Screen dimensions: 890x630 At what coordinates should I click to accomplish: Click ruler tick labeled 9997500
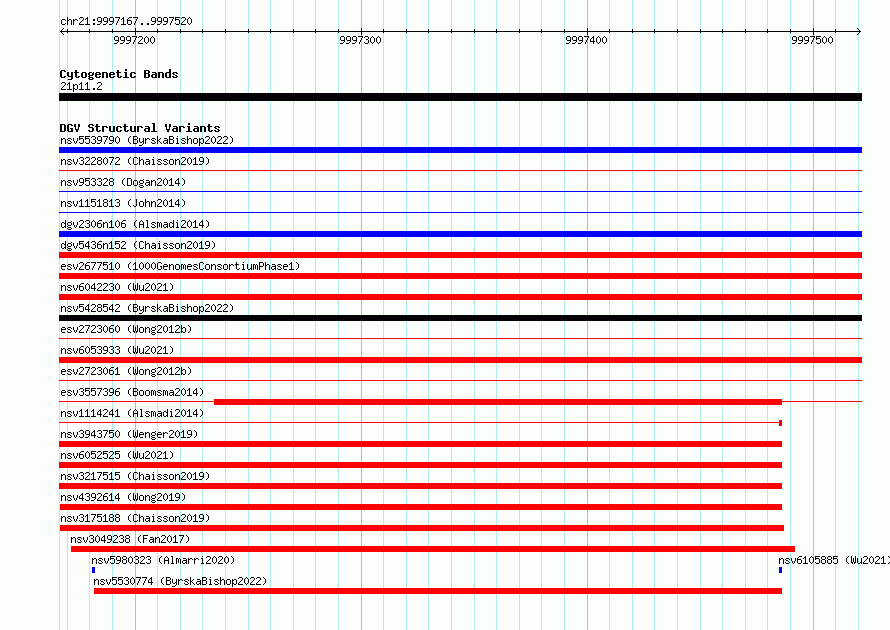pos(812,40)
